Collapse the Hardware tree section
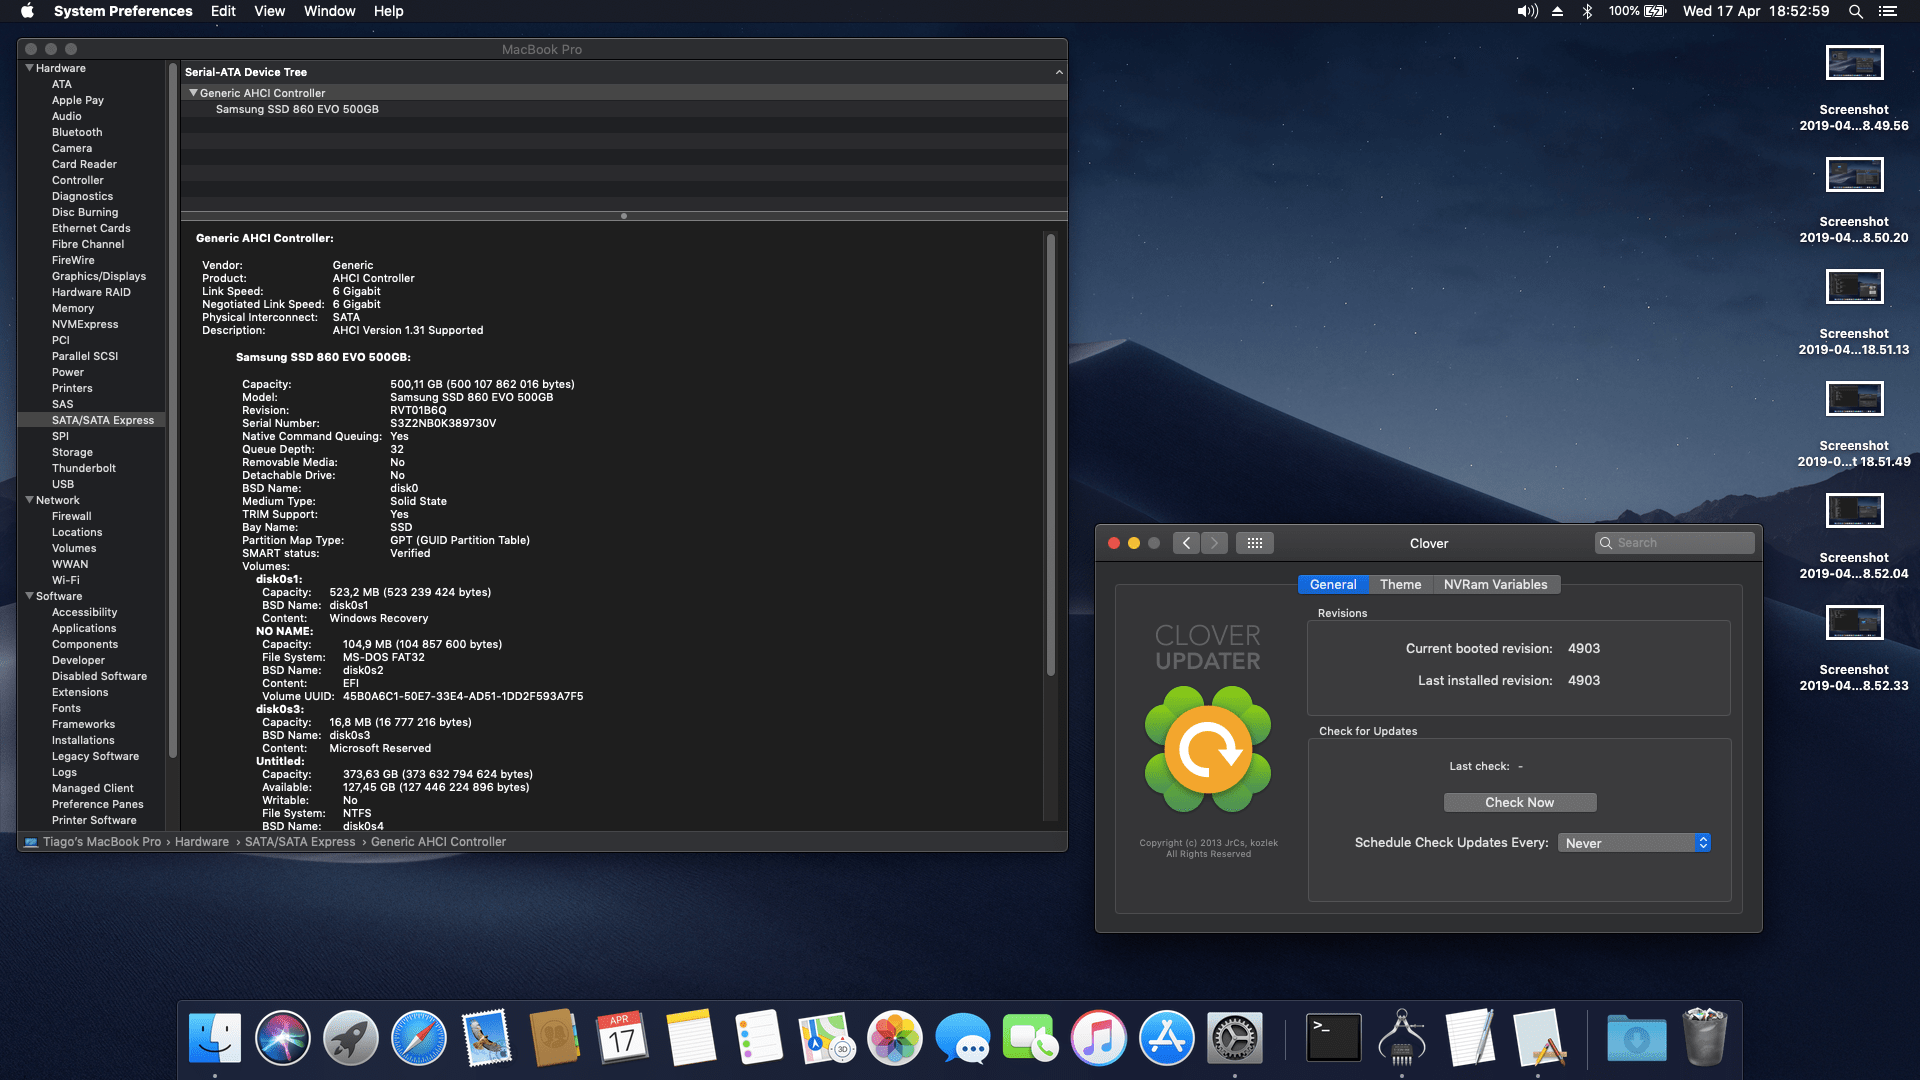This screenshot has width=1920, height=1080. (29, 68)
